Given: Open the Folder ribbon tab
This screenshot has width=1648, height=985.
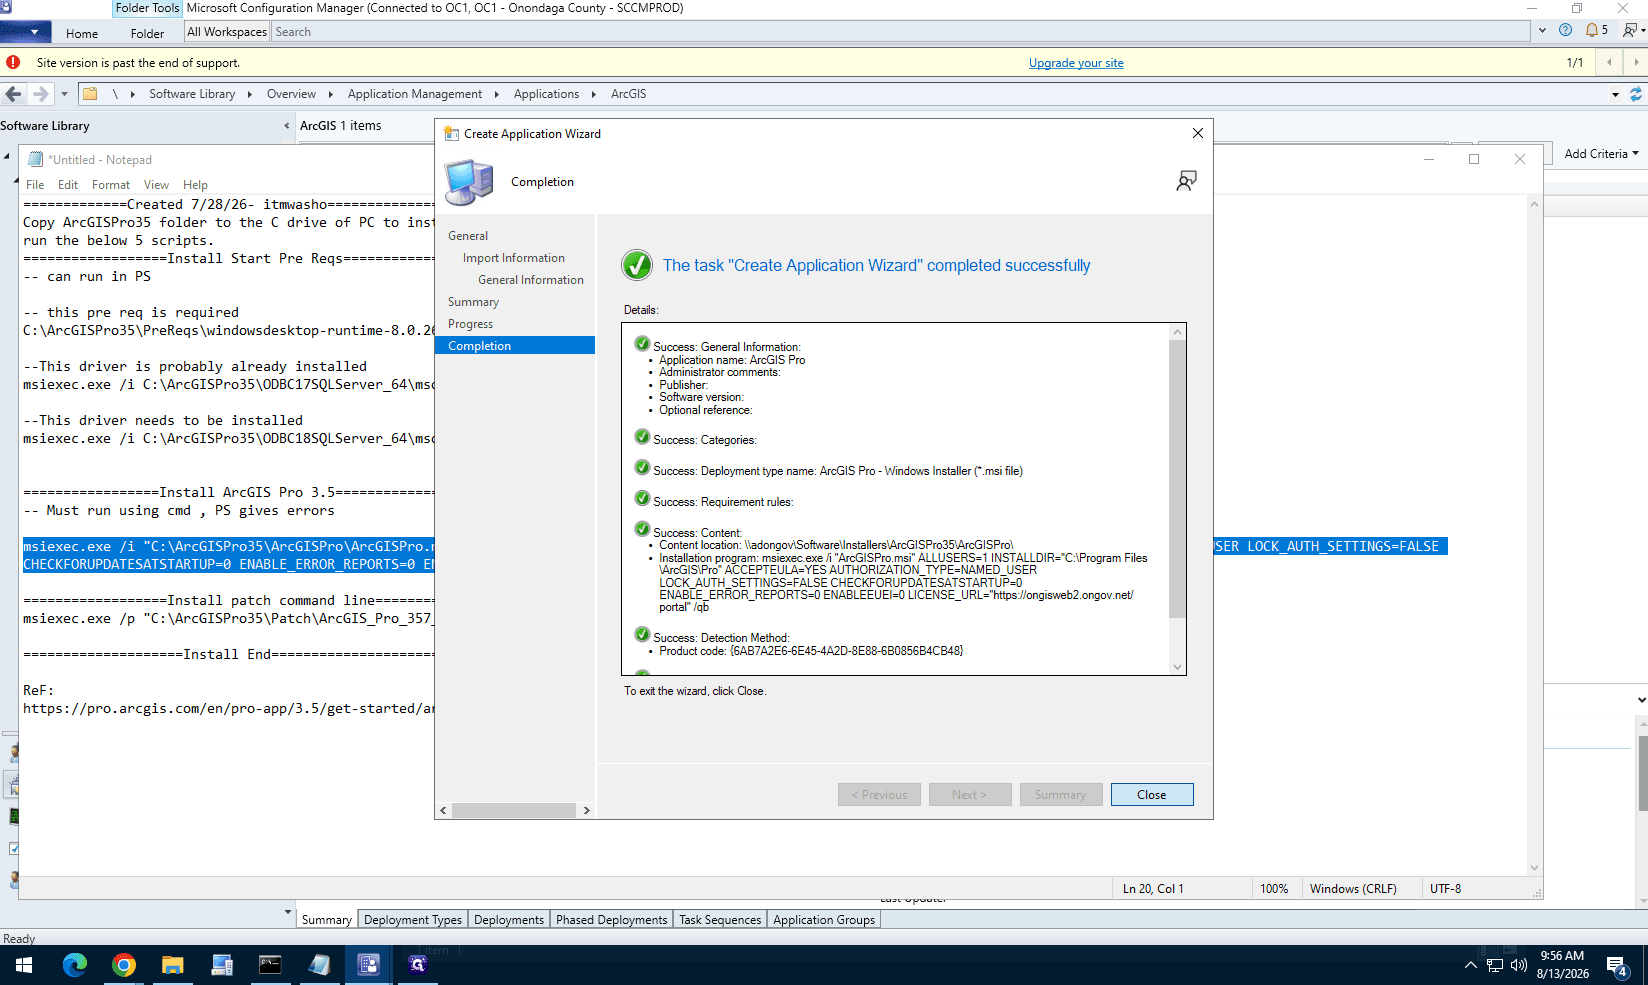Looking at the screenshot, I should (147, 33).
